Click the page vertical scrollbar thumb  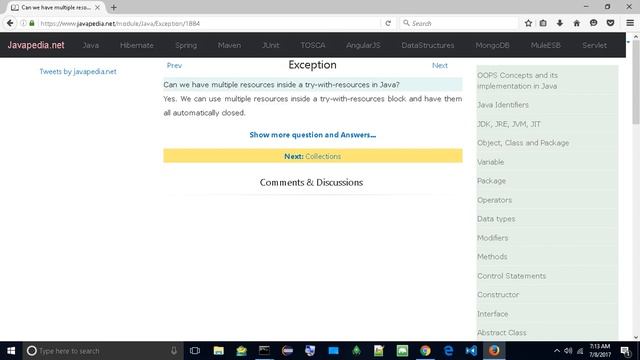[636, 82]
